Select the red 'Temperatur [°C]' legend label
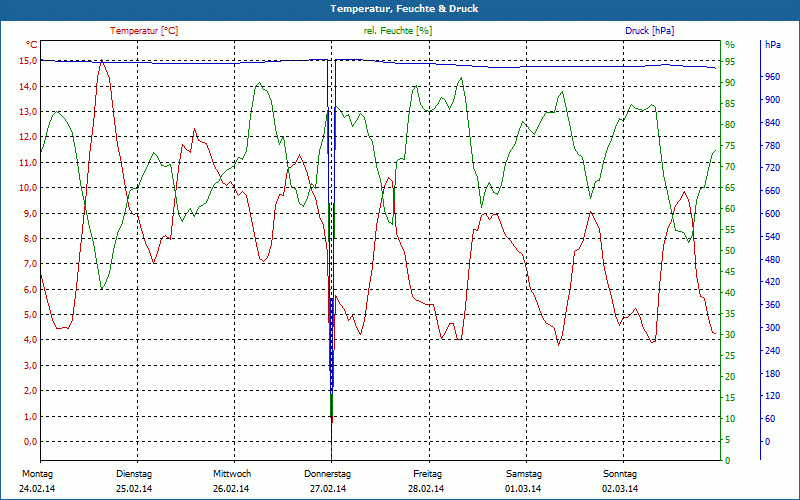This screenshot has height=500, width=800. coord(144,31)
